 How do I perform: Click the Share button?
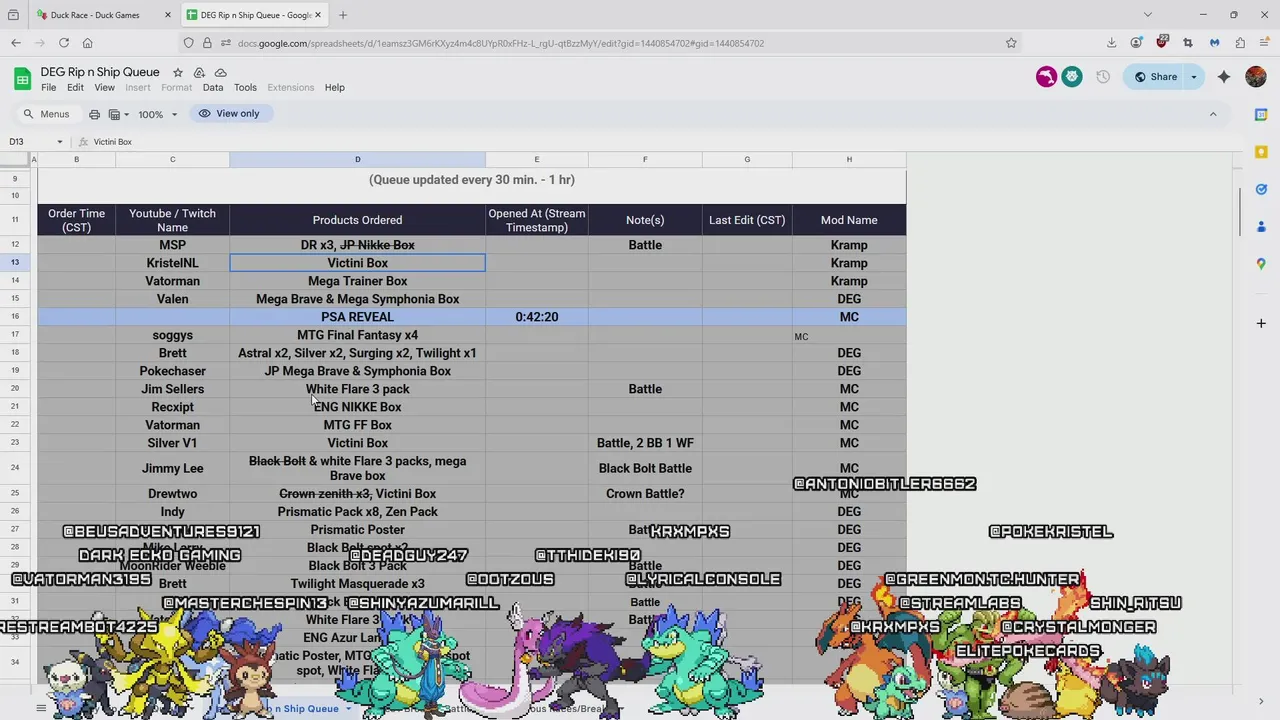pyautogui.click(x=1155, y=77)
